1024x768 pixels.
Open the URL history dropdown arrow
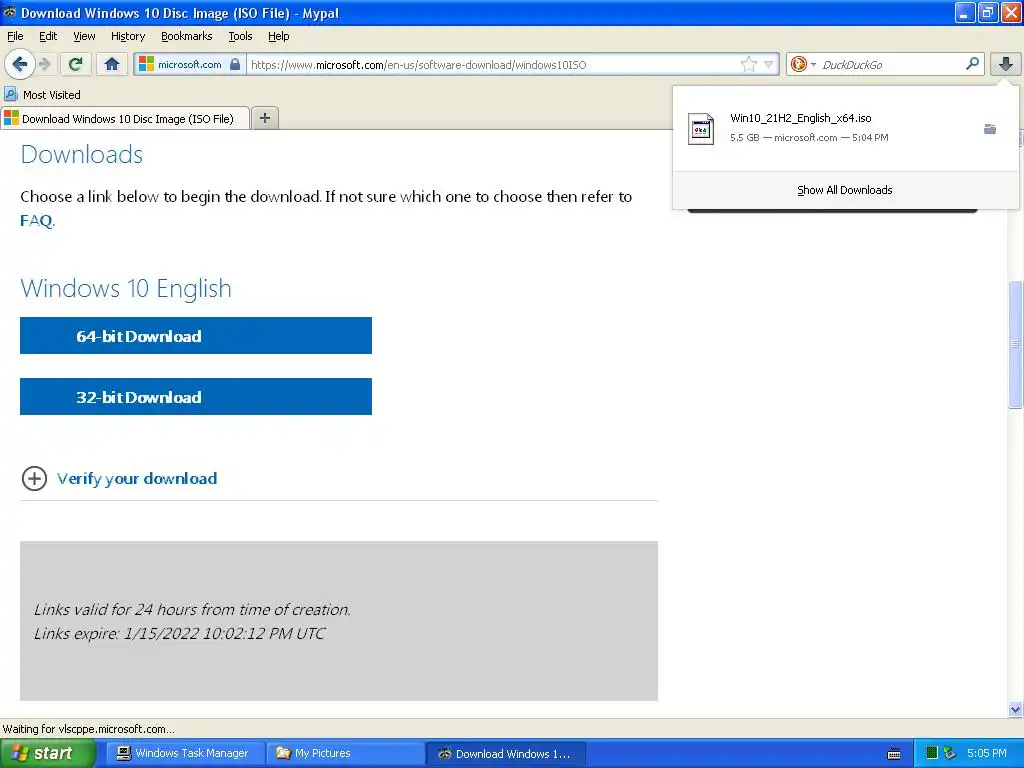pos(769,64)
